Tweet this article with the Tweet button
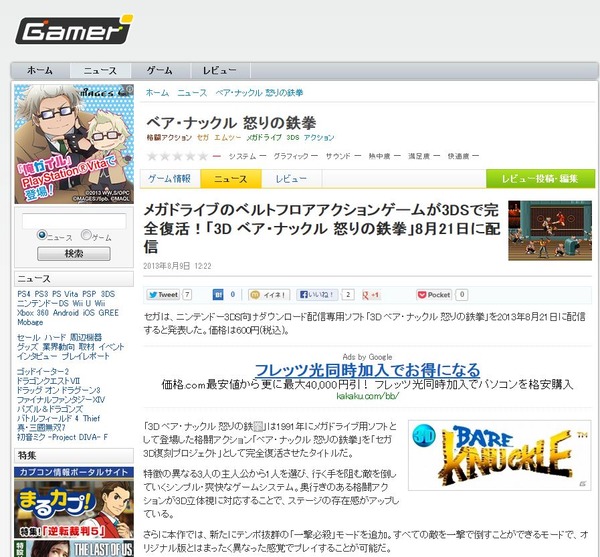 (x=163, y=295)
